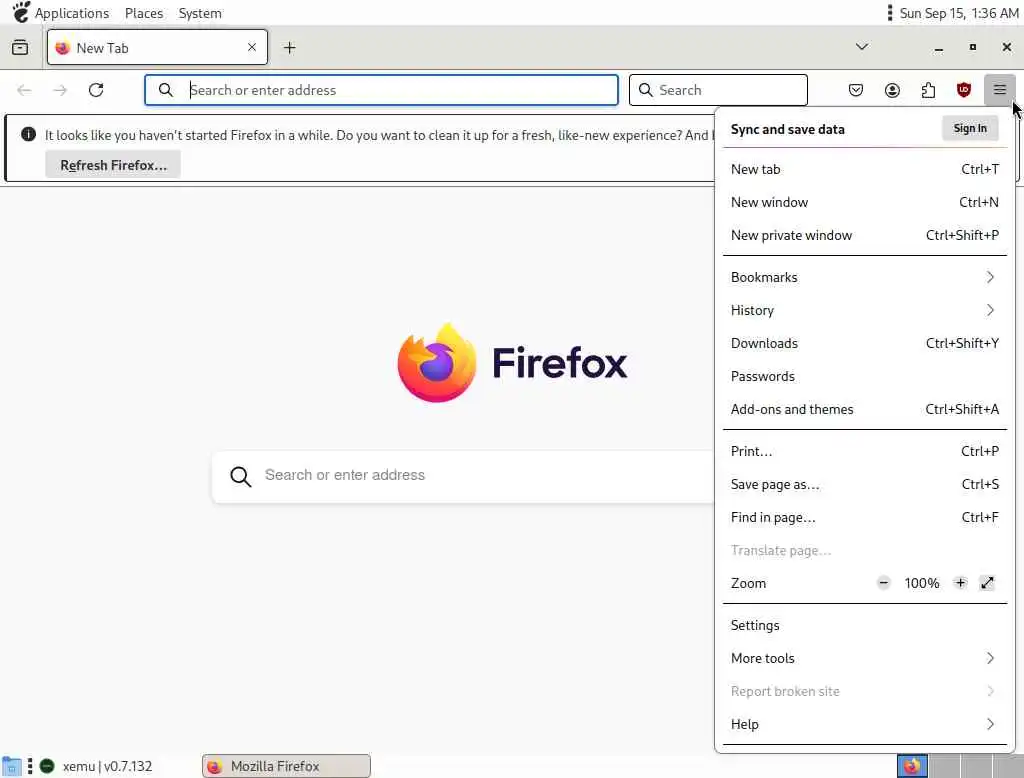
Task: Open the list all tabs chevron
Action: (862, 47)
